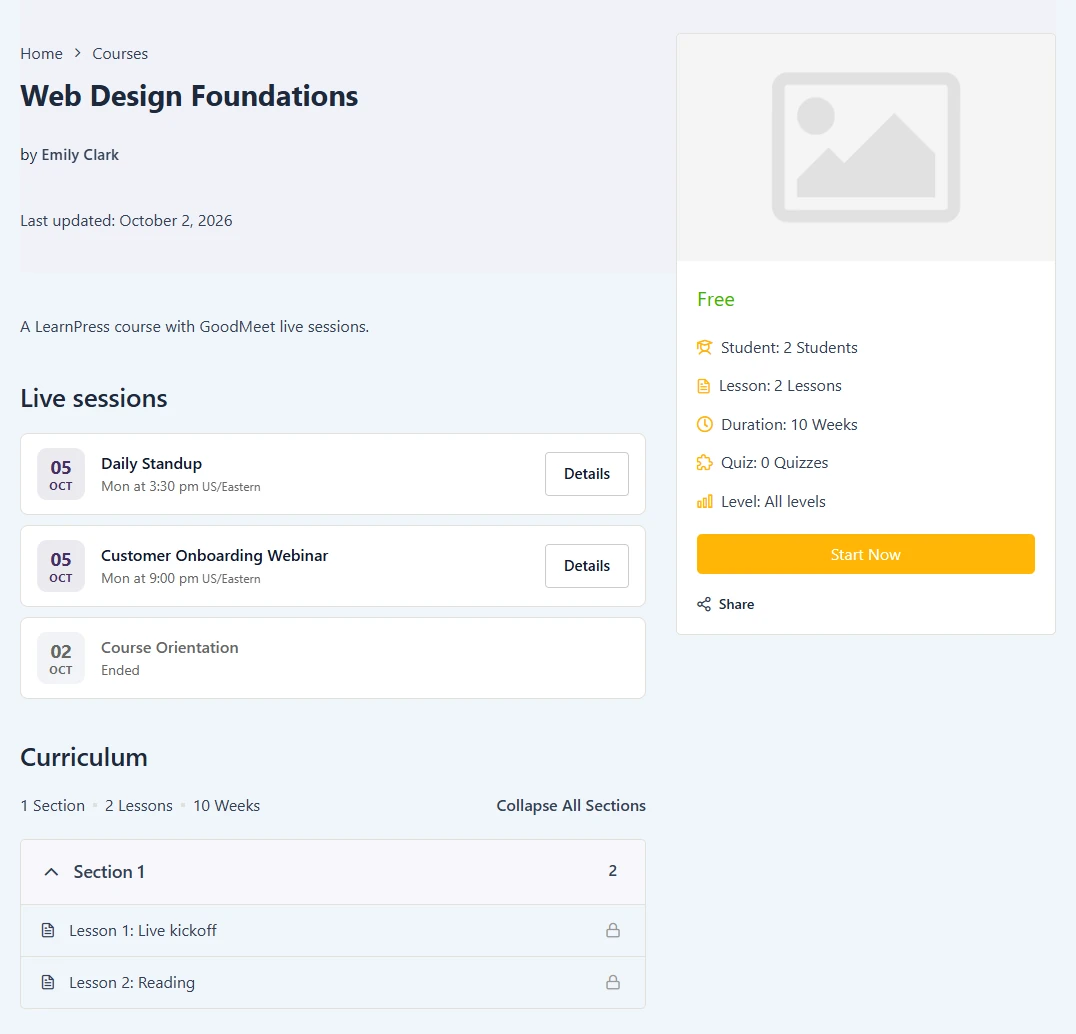Screen dimensions: 1076x1034
Task: Click the lock icon for Lesson 1
Action: click(613, 930)
